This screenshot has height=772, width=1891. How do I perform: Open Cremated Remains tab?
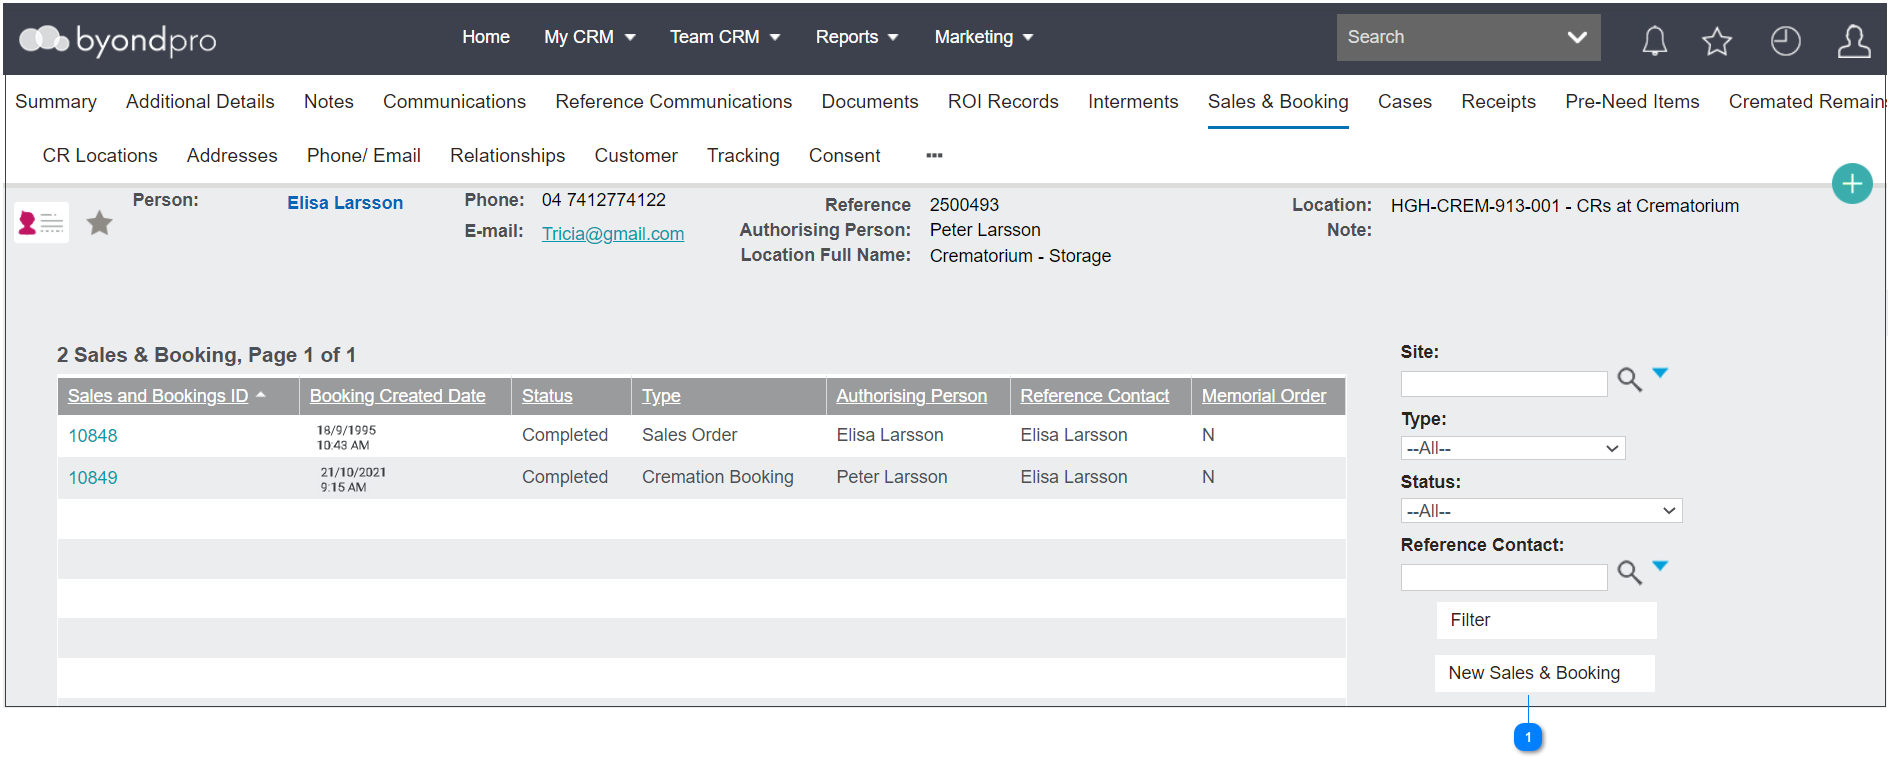pos(1806,102)
